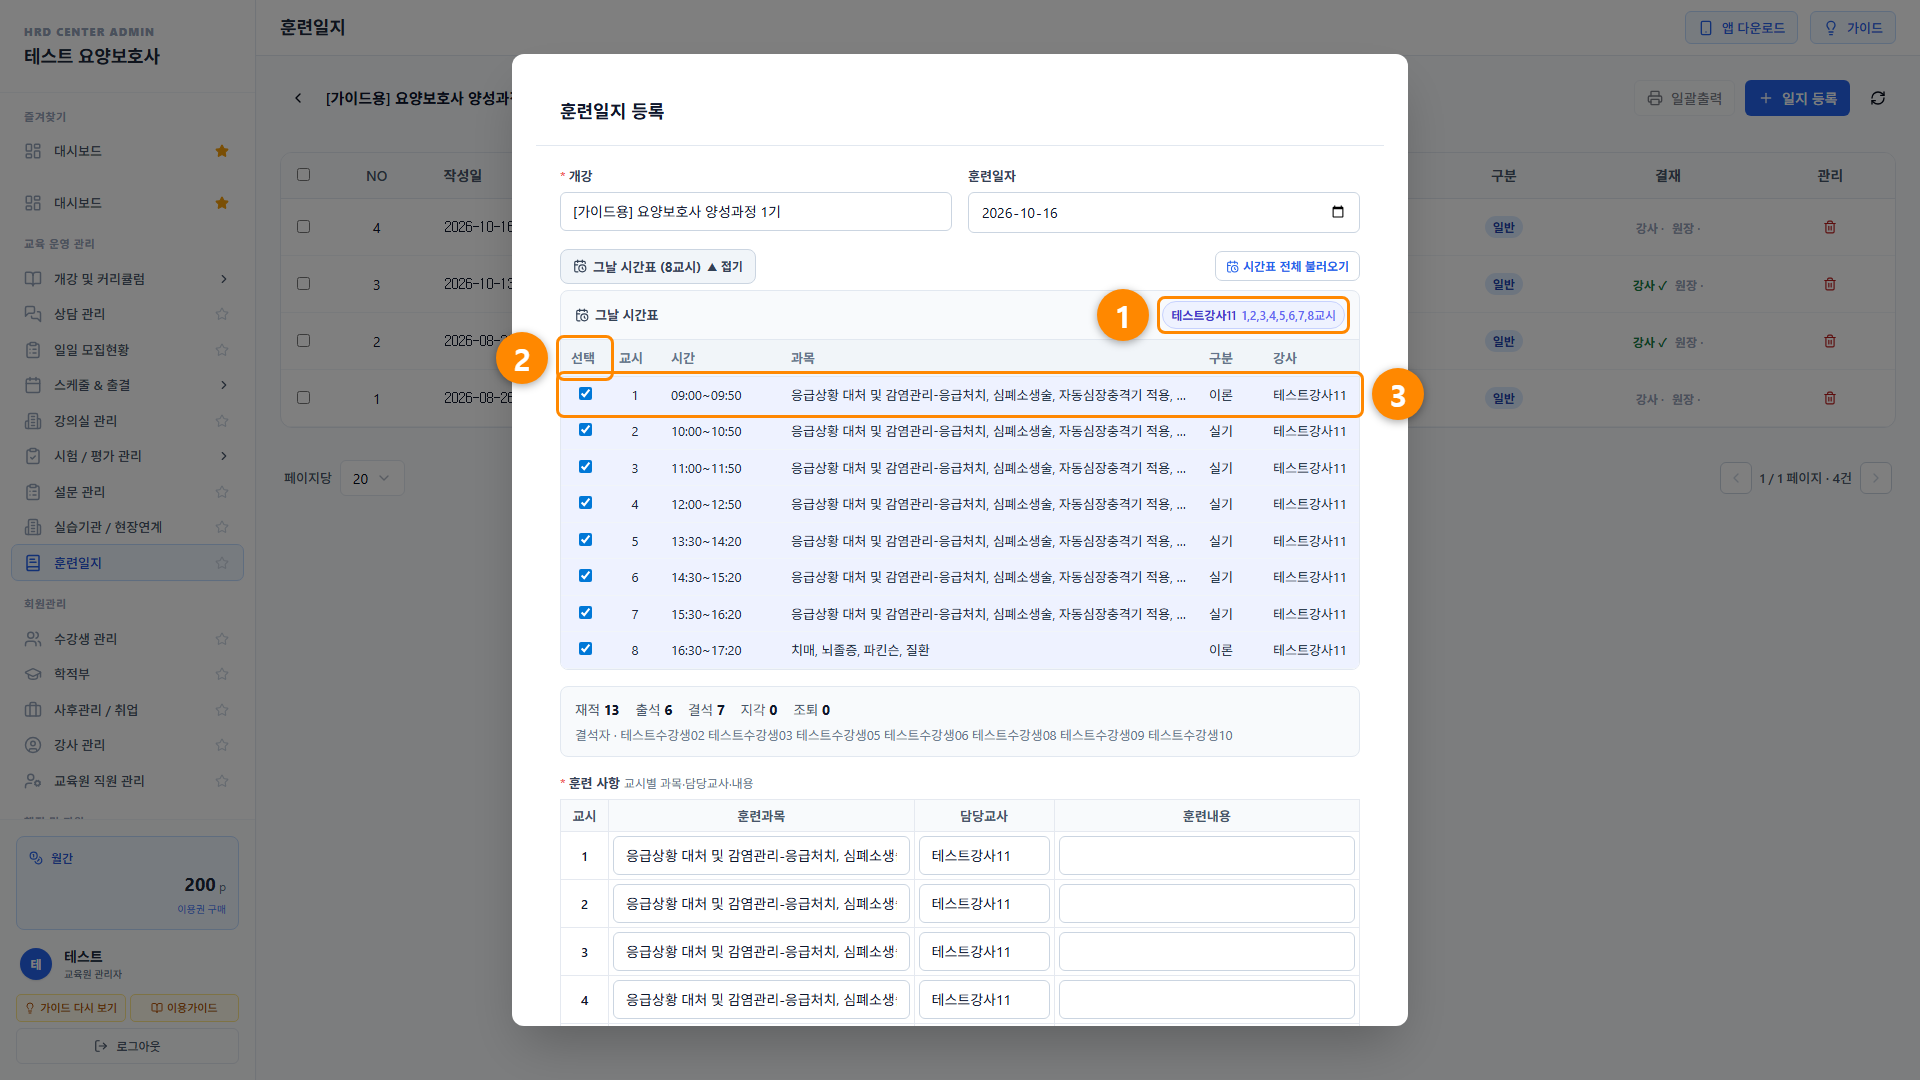Delete training log row number 3
This screenshot has width=1920, height=1080.
click(x=1829, y=284)
